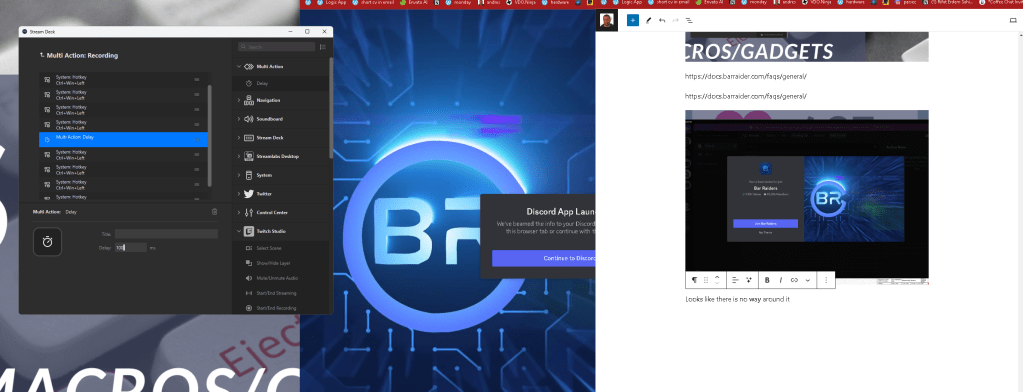Click the sparkle AI icon in block toolbar
The image size is (1023, 392).
(749, 280)
